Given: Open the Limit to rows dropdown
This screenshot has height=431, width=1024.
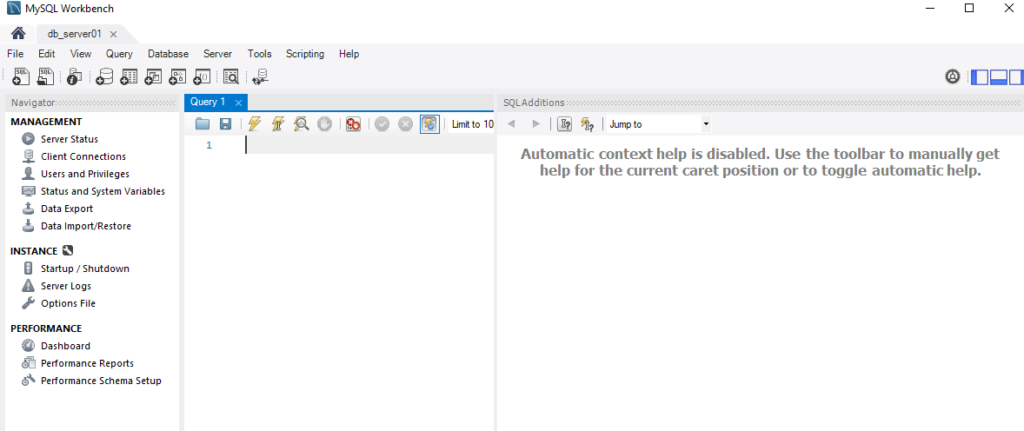Looking at the screenshot, I should click(472, 124).
